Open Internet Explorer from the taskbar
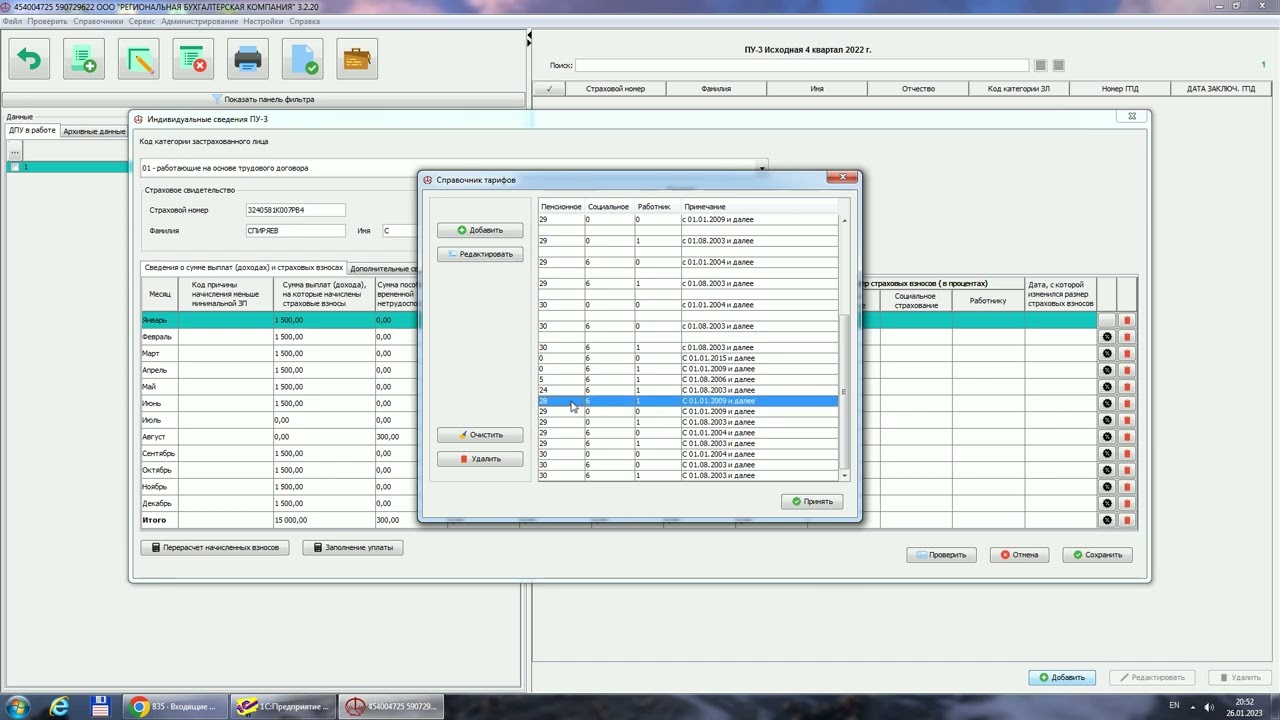Image resolution: width=1280 pixels, height=720 pixels. tap(60, 707)
